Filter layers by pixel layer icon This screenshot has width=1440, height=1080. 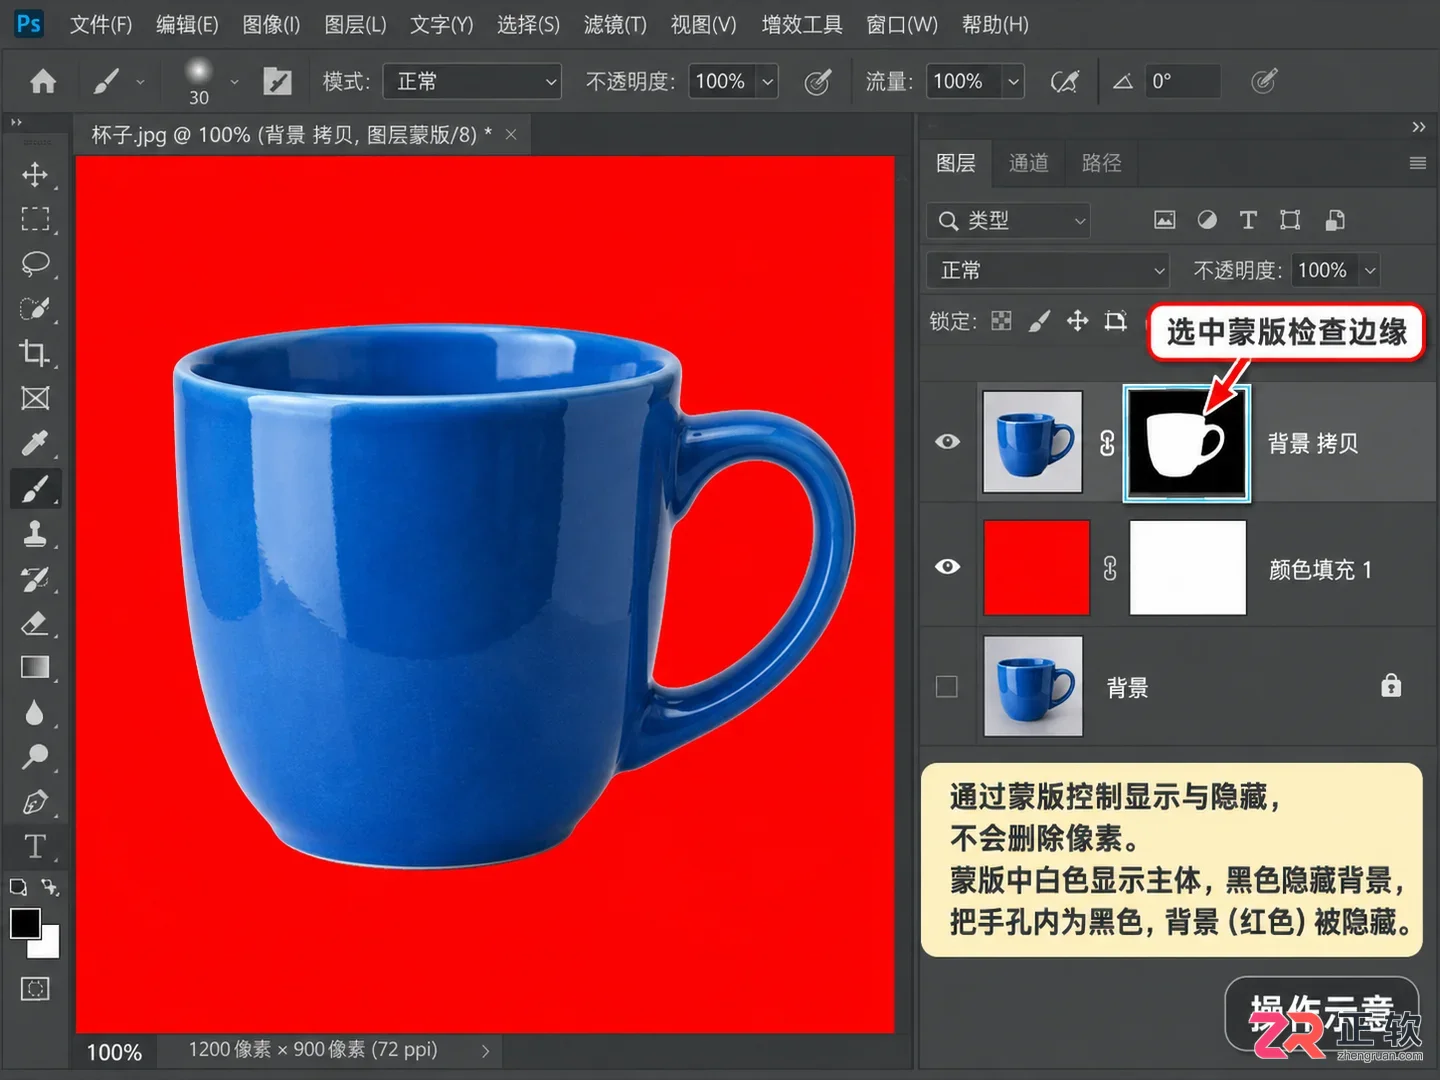pyautogui.click(x=1165, y=220)
